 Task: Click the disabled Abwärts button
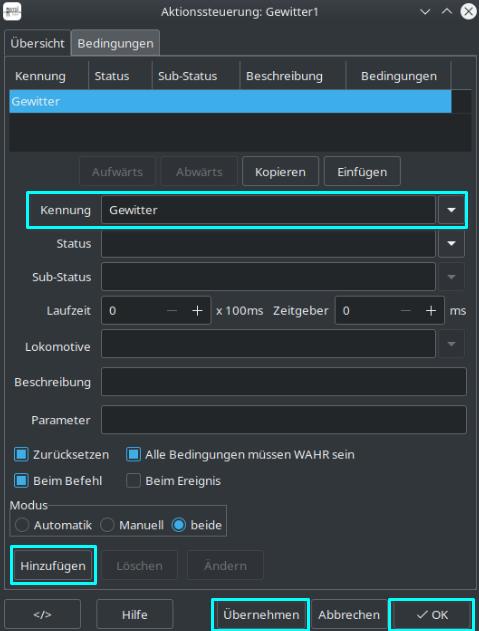(x=199, y=171)
